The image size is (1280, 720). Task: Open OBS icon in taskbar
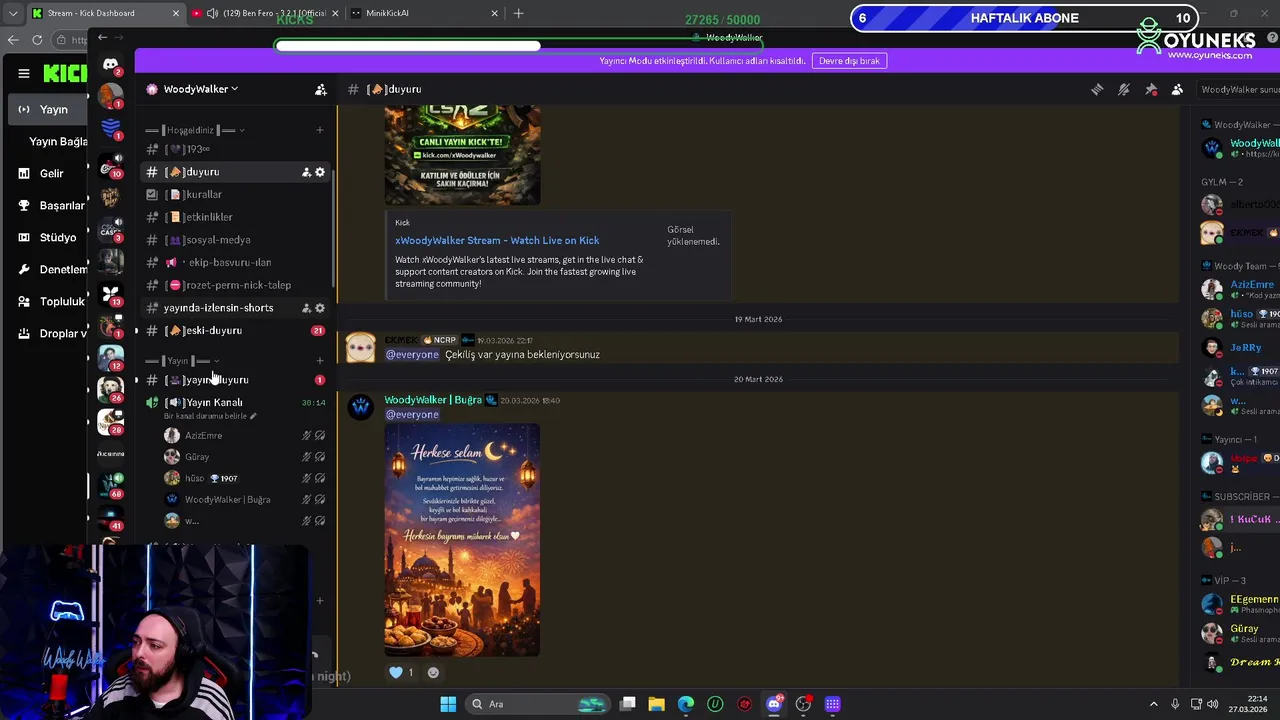(x=803, y=704)
